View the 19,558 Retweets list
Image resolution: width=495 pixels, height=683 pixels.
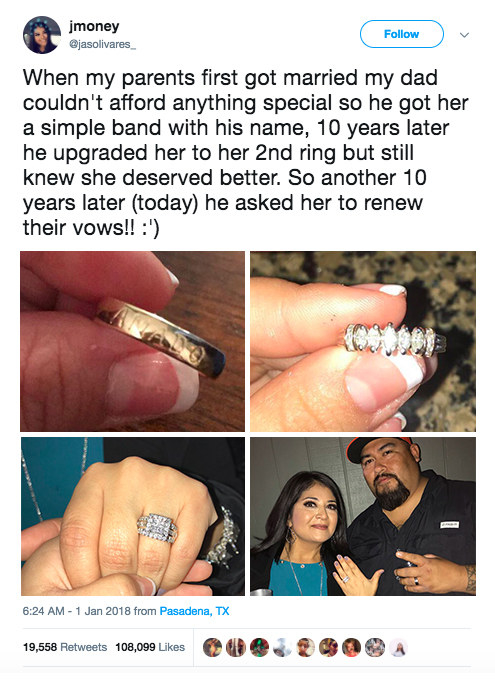point(65,647)
